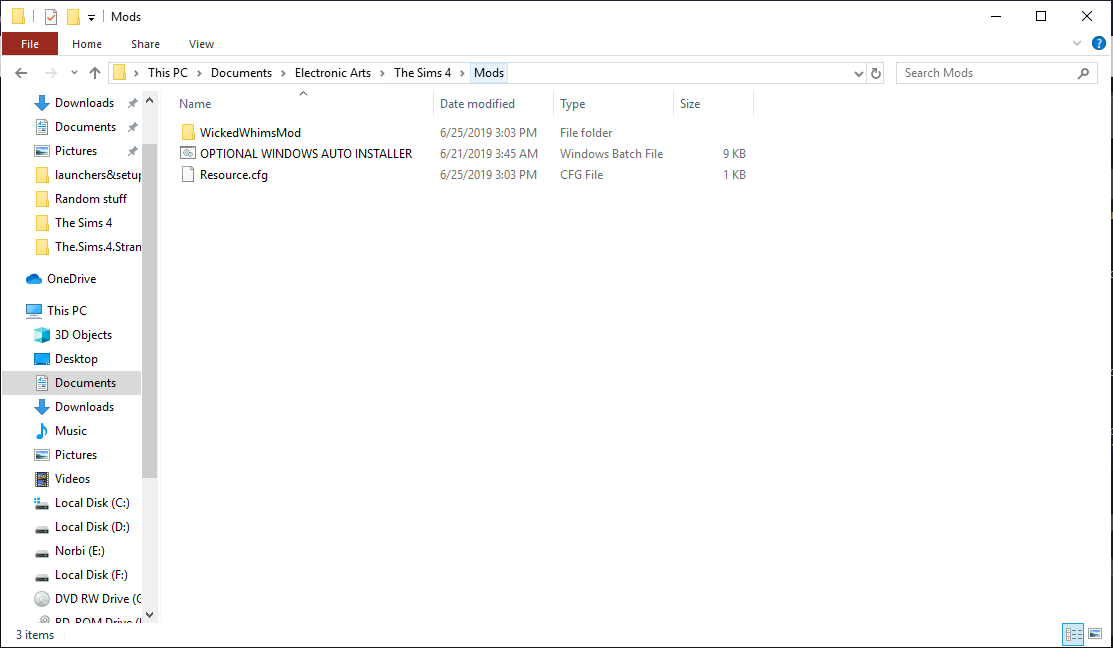Image resolution: width=1113 pixels, height=648 pixels.
Task: Open the WickedWhimsMod folder icon
Action: click(x=188, y=133)
